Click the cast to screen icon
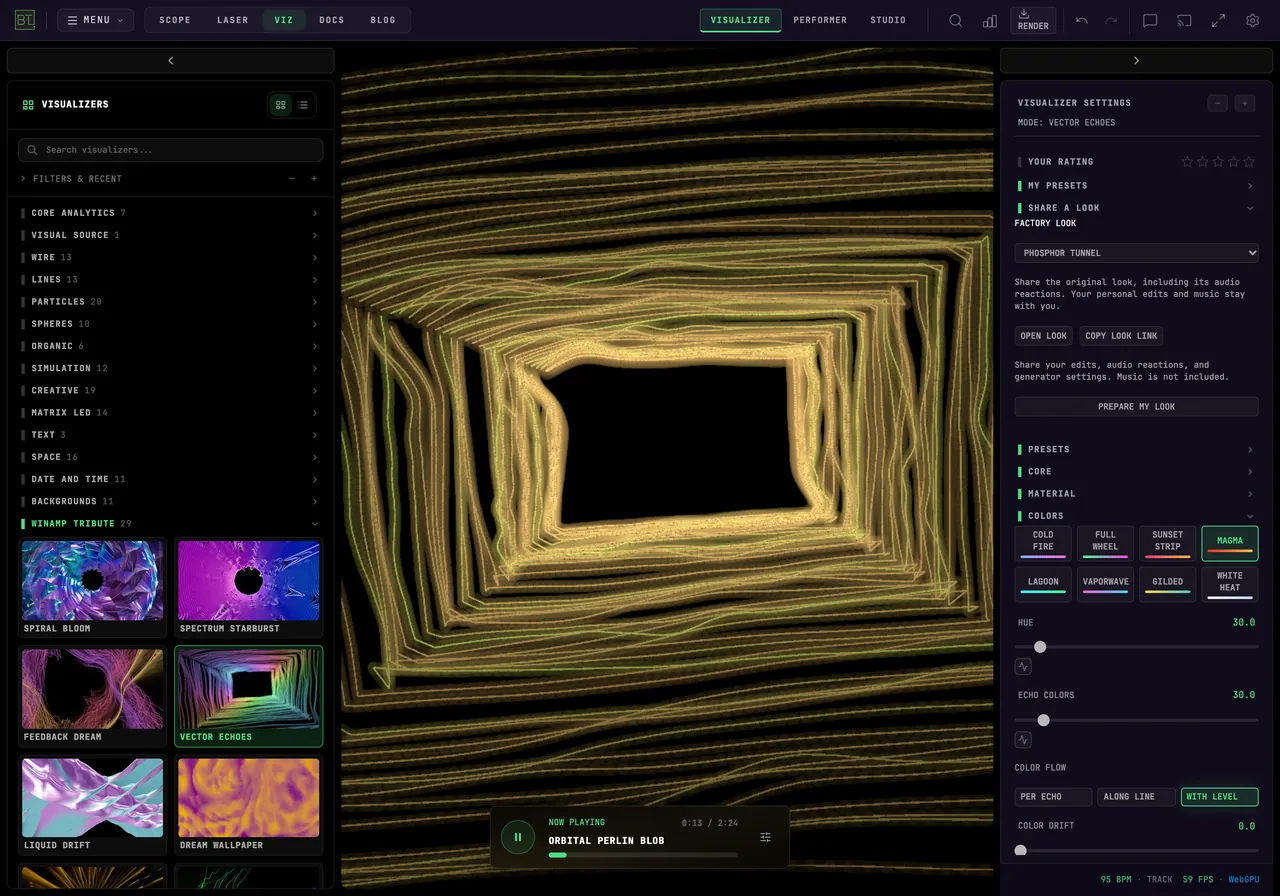 (x=1184, y=20)
